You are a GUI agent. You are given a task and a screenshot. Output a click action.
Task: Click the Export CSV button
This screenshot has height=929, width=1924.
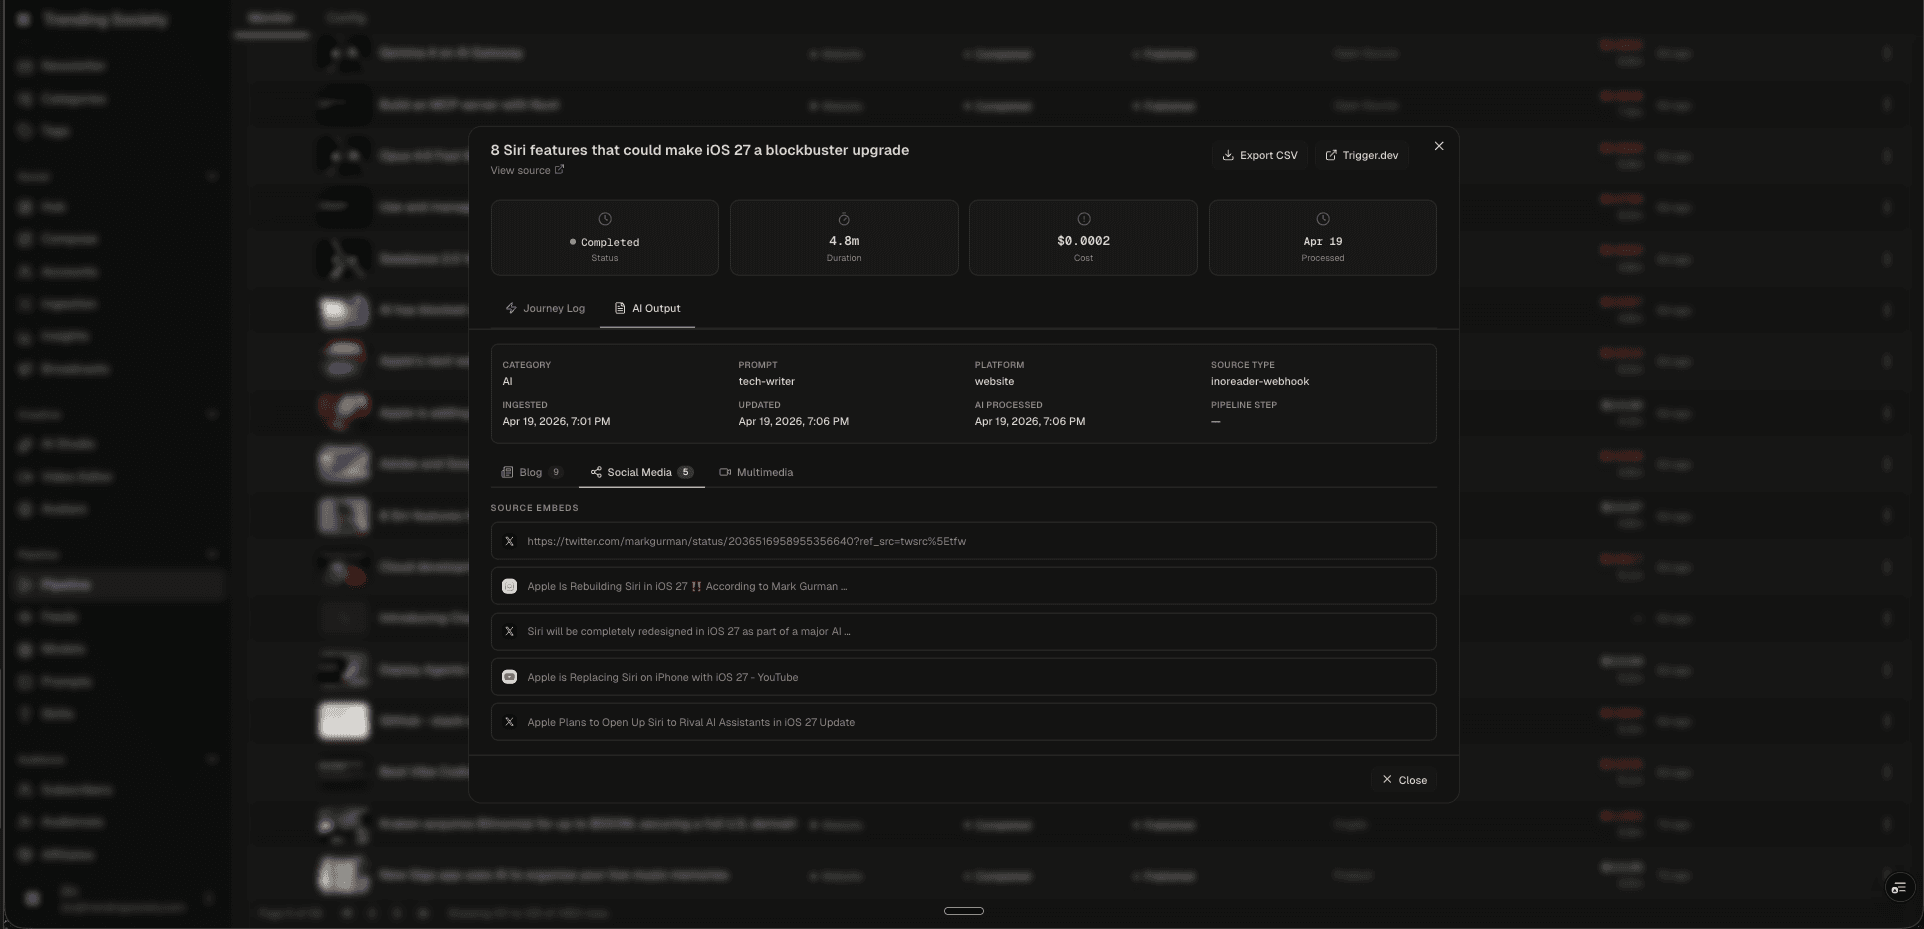1259,155
